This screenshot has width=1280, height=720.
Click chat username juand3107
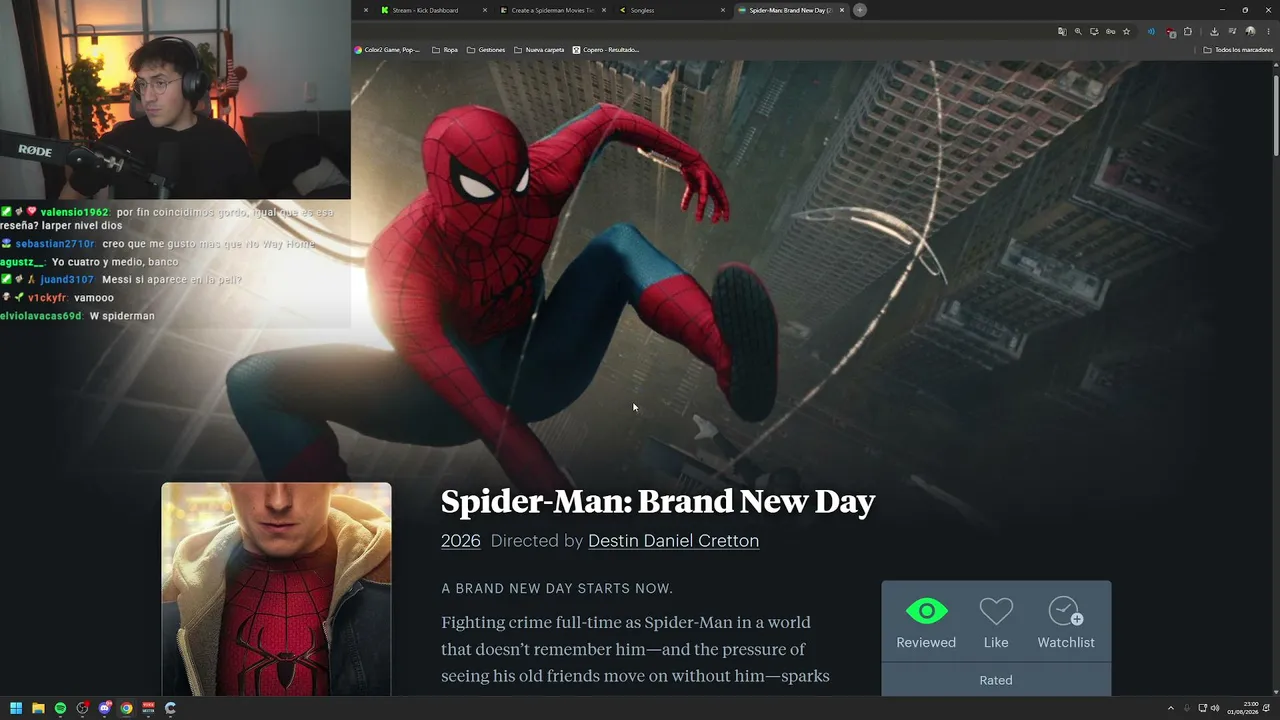67,280
